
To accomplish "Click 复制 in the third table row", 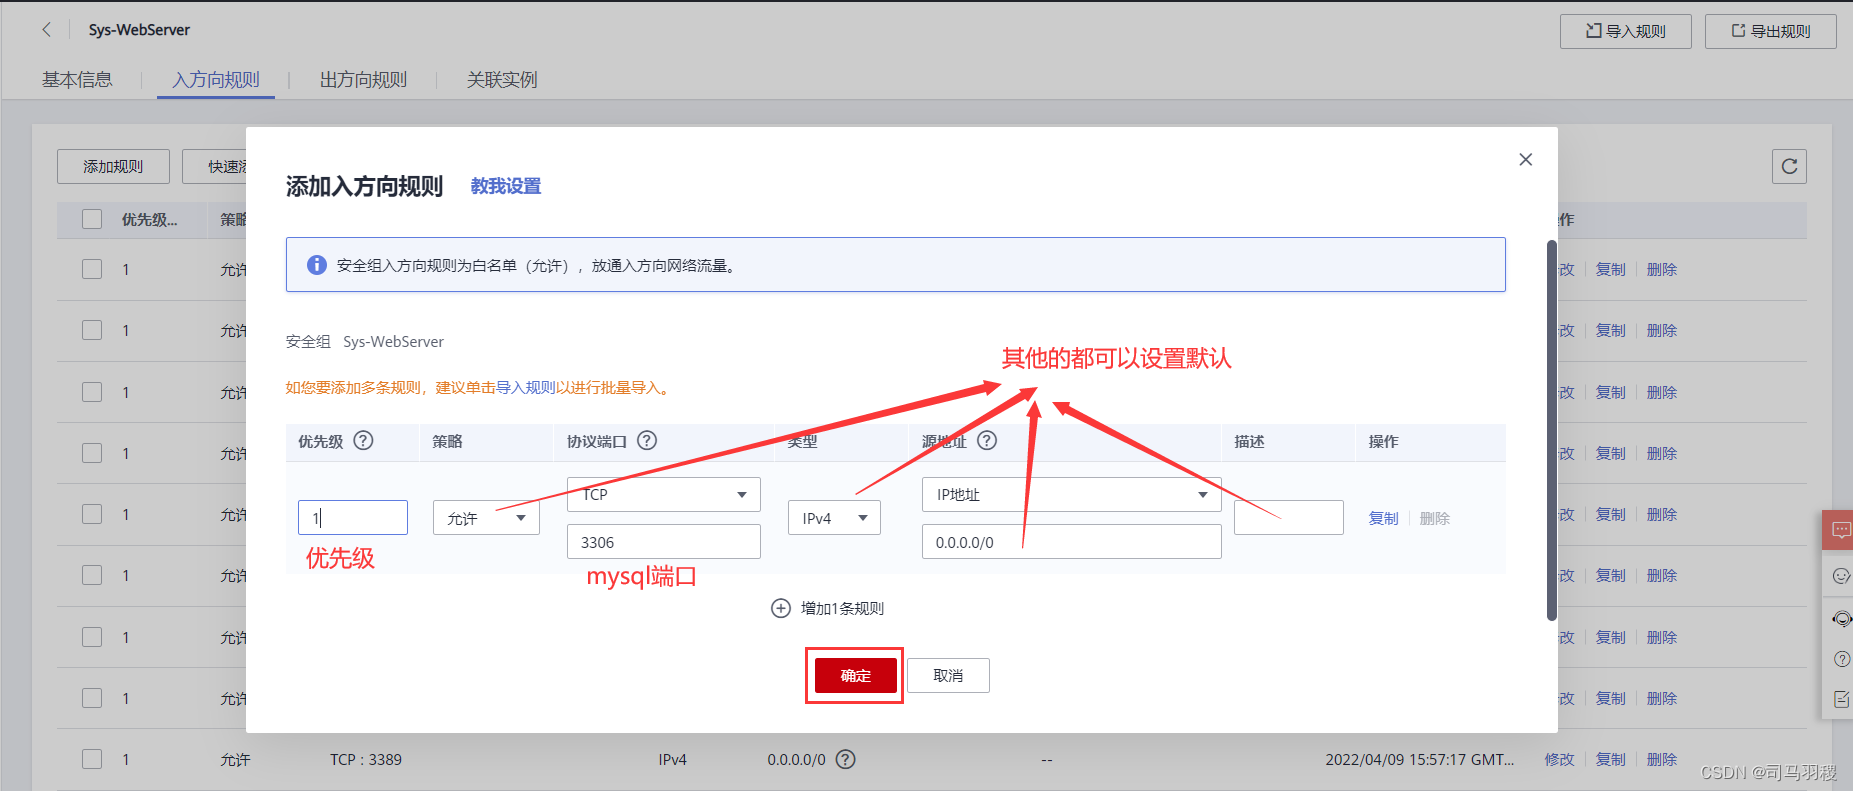I will click(x=1610, y=392).
